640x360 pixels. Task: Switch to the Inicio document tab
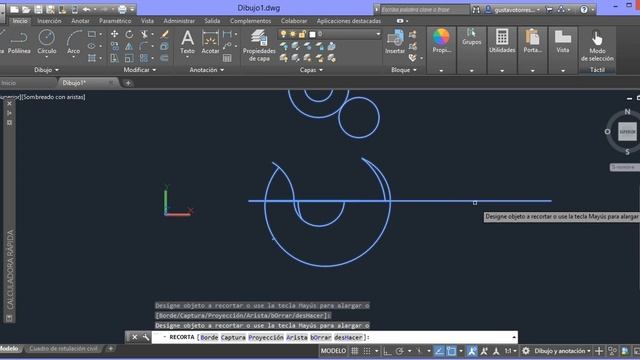pos(8,83)
